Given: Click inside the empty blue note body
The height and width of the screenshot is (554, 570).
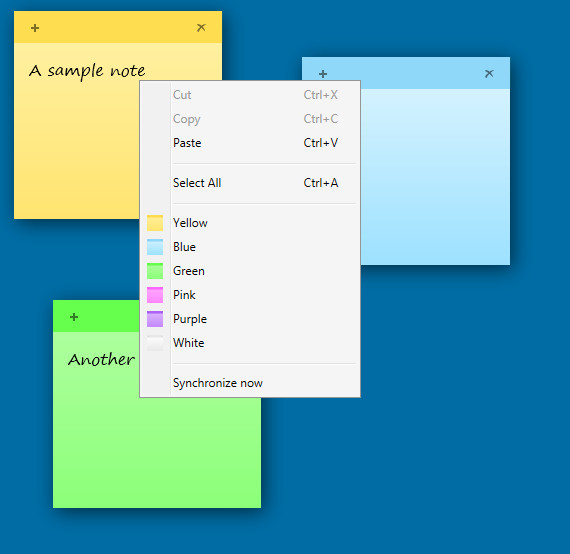Looking at the screenshot, I should click(435, 177).
